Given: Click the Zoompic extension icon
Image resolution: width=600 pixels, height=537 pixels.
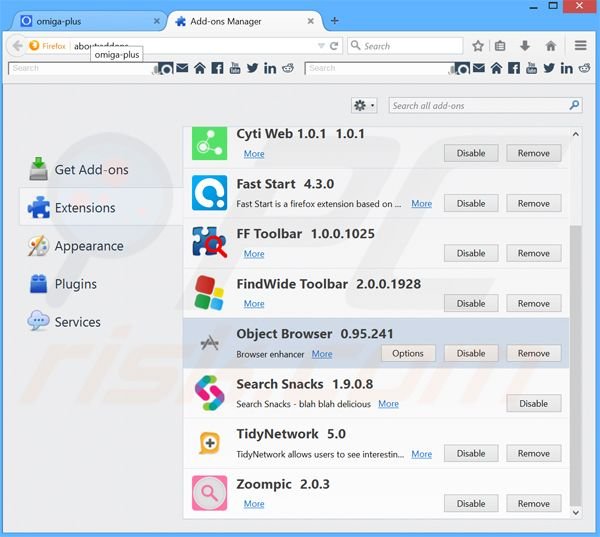Looking at the screenshot, I should 209,493.
